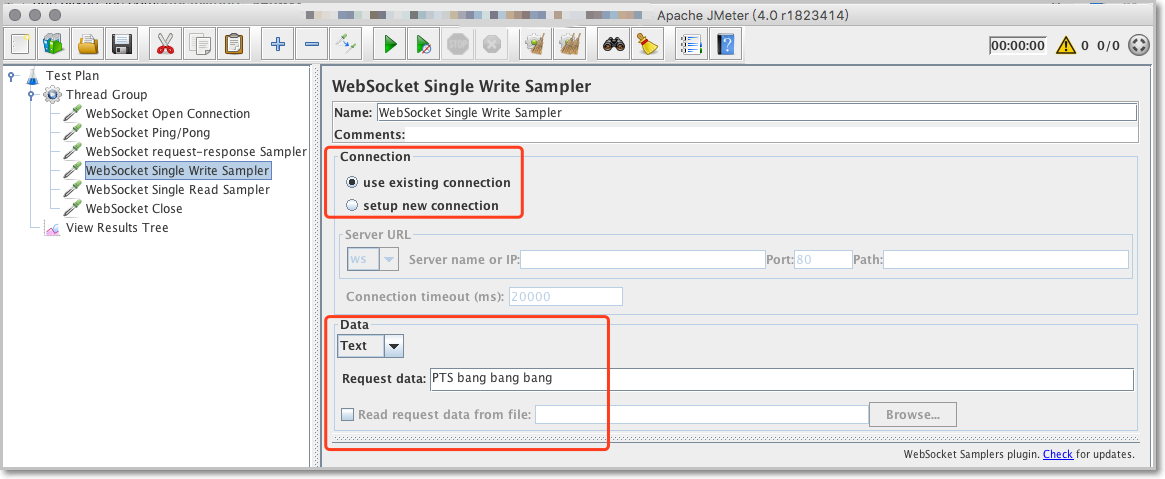Paste with the clipboard toolbar icon

pos(233,45)
